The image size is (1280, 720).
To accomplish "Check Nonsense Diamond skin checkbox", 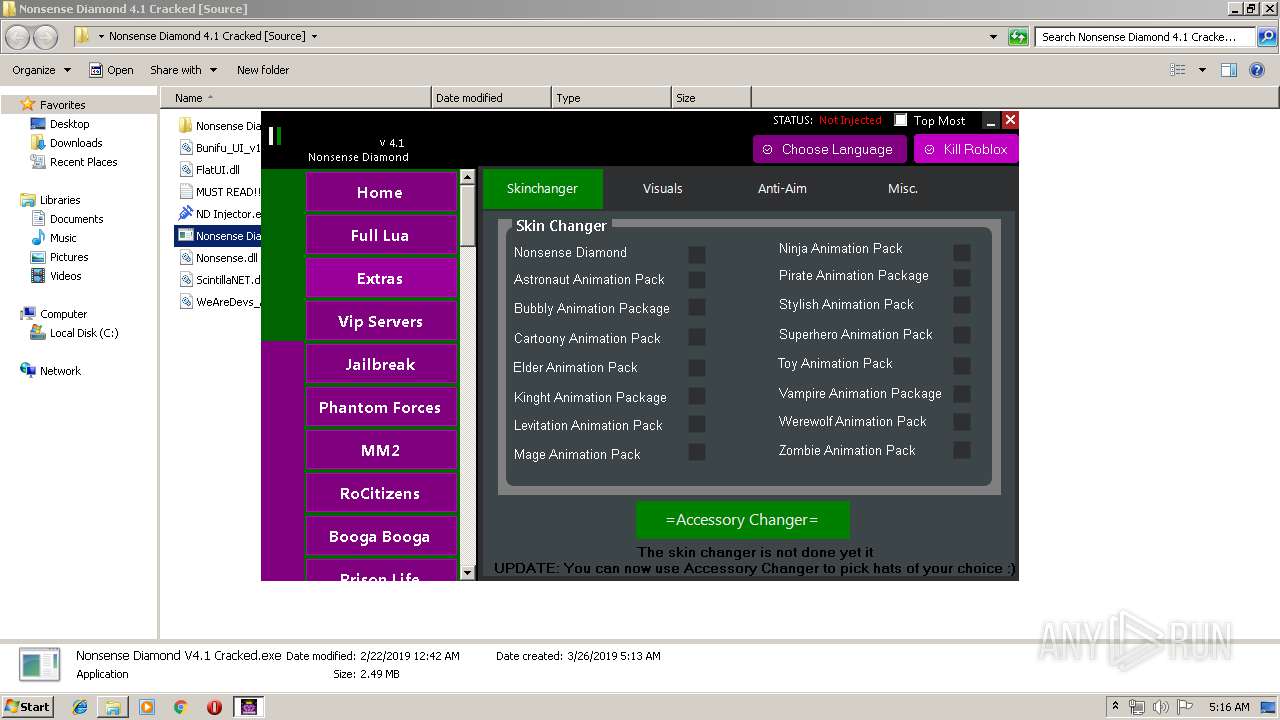I will (x=697, y=254).
